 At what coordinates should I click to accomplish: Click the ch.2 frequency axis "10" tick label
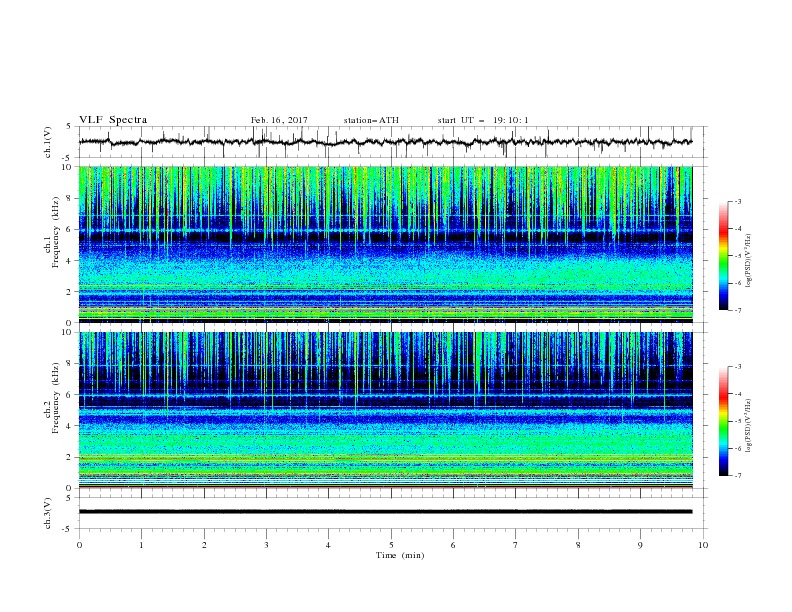[68, 332]
